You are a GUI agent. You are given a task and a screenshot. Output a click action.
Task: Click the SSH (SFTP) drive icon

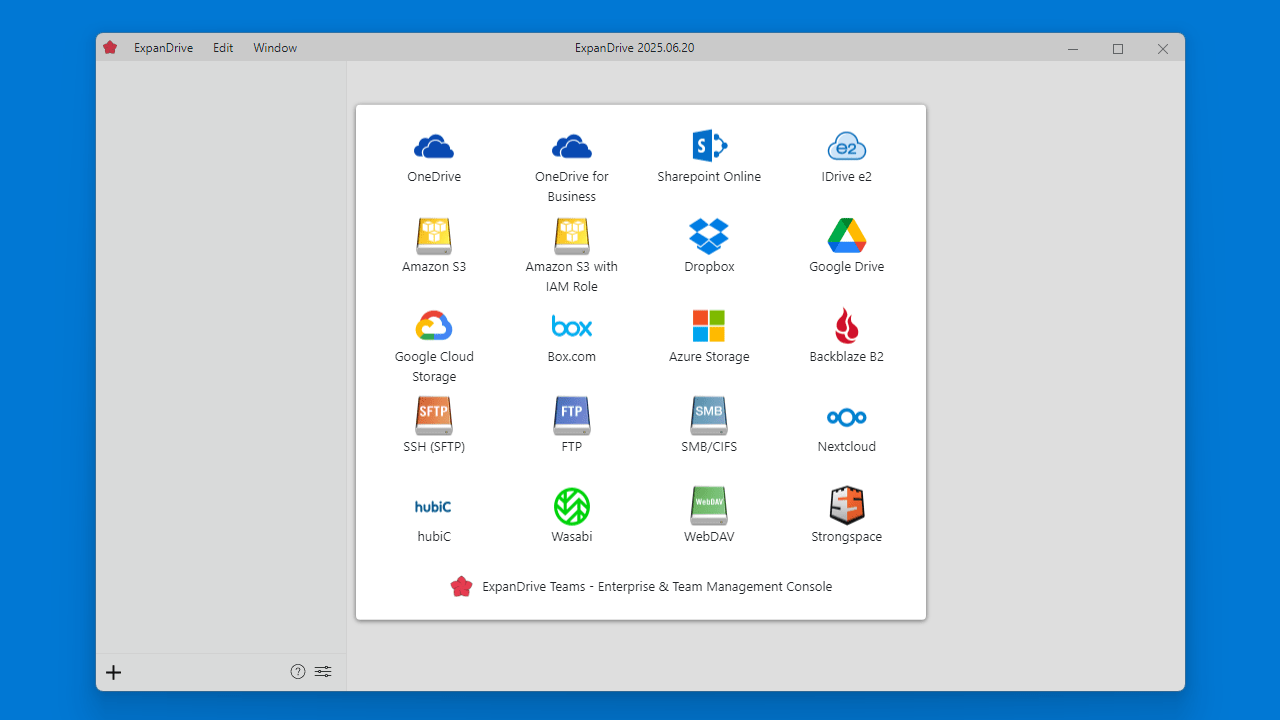(x=434, y=416)
